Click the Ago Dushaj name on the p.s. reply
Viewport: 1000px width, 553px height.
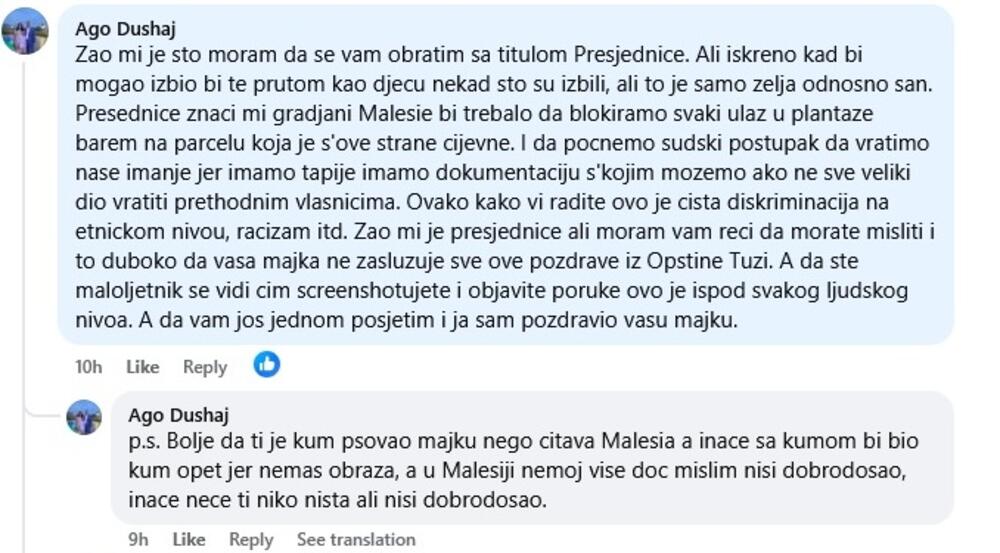tap(179, 415)
